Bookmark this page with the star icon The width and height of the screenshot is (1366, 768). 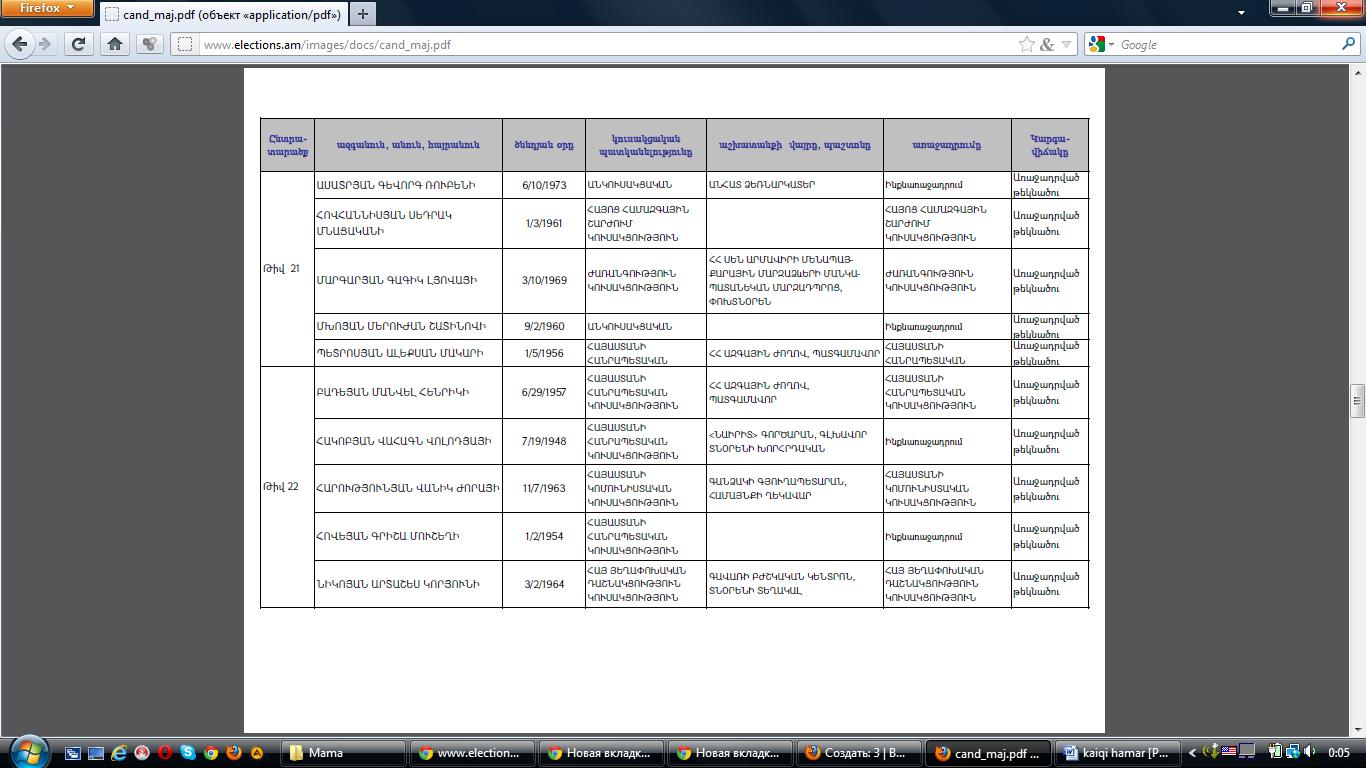click(1027, 44)
